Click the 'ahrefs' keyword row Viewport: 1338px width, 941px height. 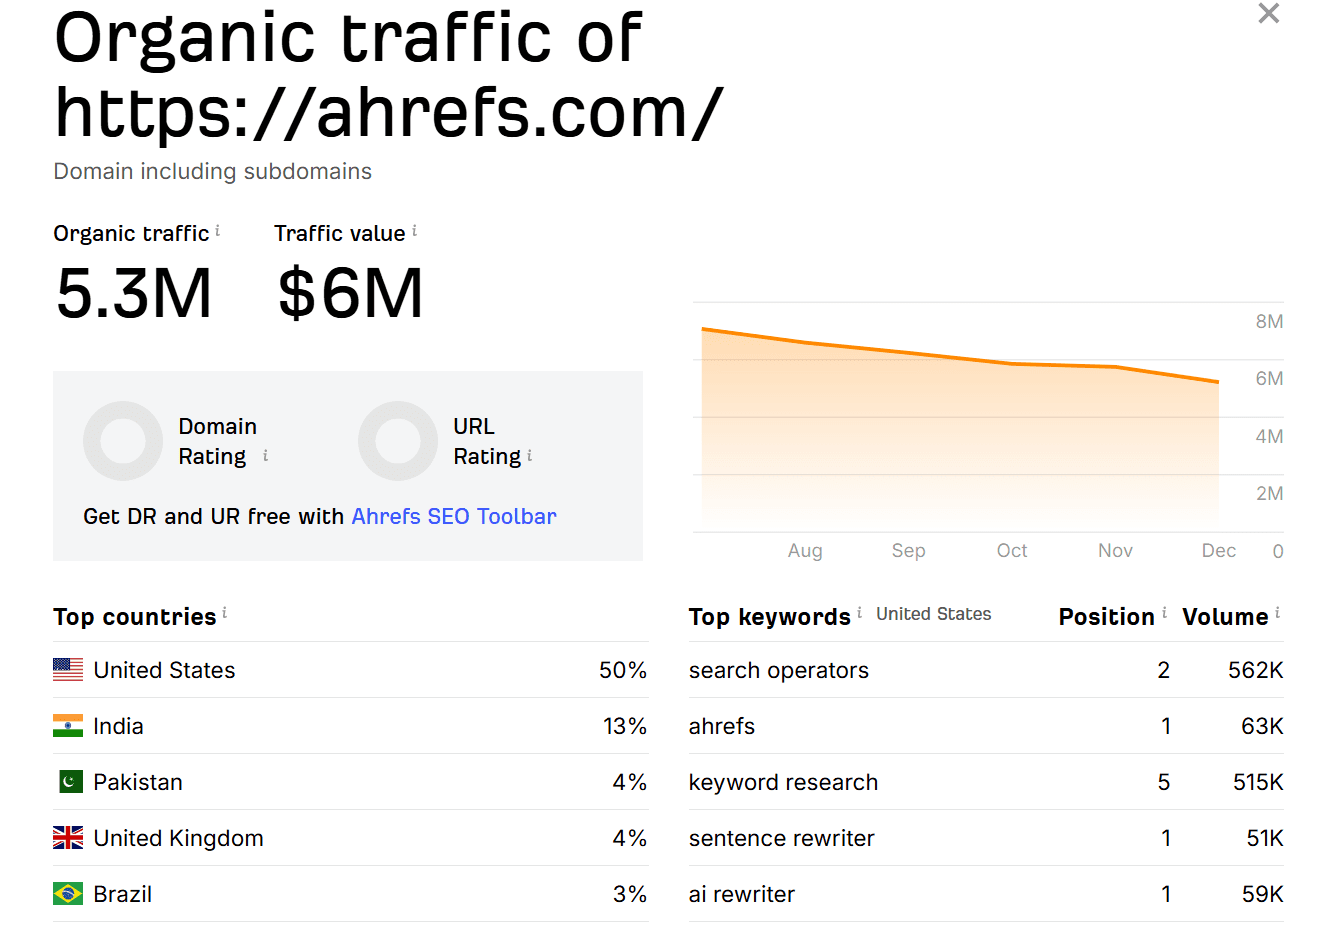pos(986,726)
